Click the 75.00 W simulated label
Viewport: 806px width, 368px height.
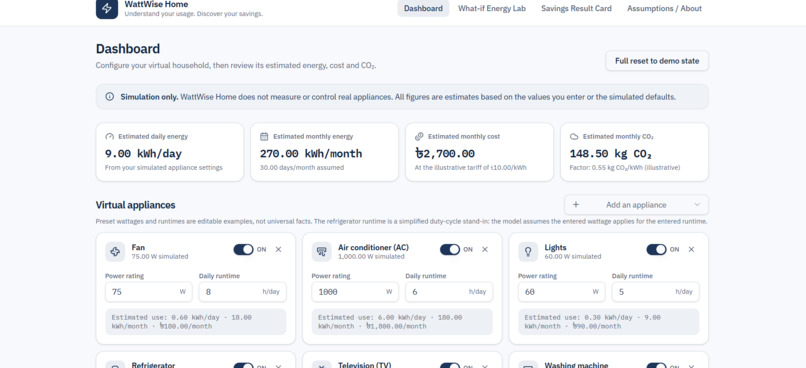point(160,256)
